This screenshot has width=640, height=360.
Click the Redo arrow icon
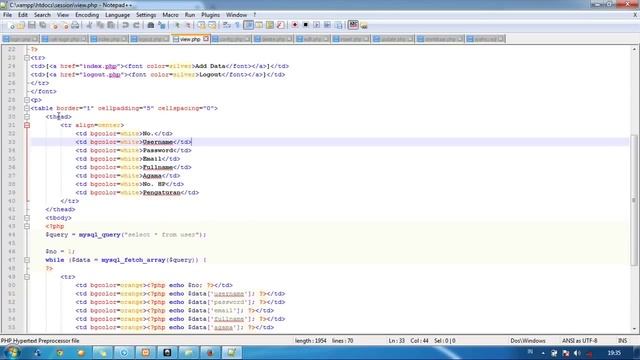pyautogui.click(x=136, y=25)
